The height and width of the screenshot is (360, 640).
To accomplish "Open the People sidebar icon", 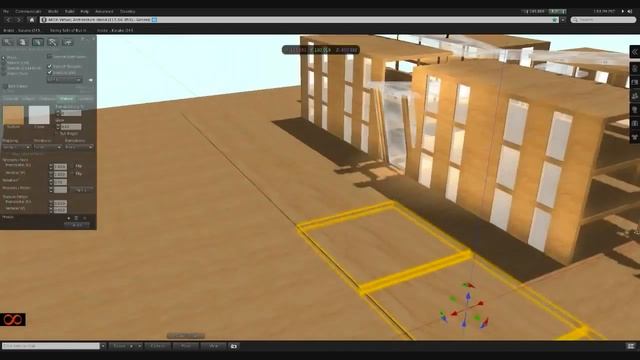I will point(635,96).
